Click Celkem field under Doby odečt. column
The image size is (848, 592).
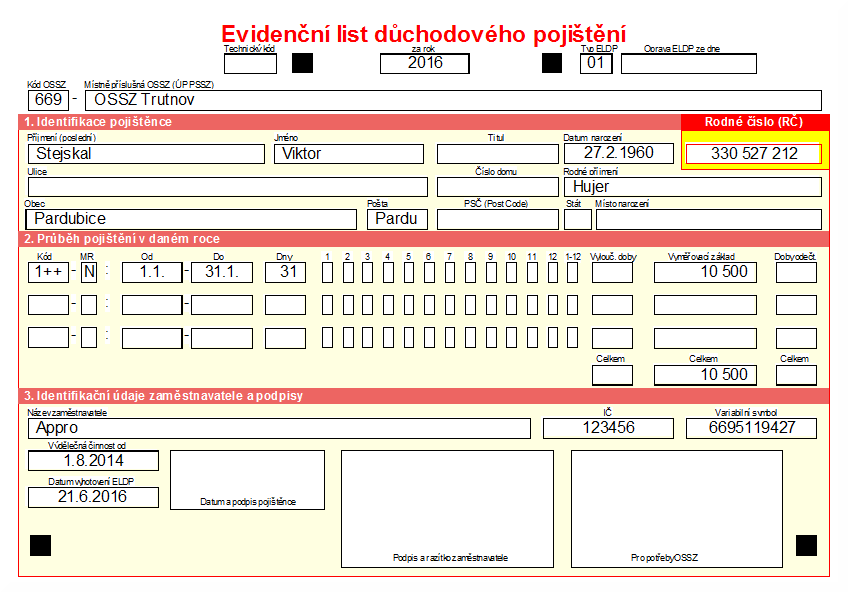796,375
